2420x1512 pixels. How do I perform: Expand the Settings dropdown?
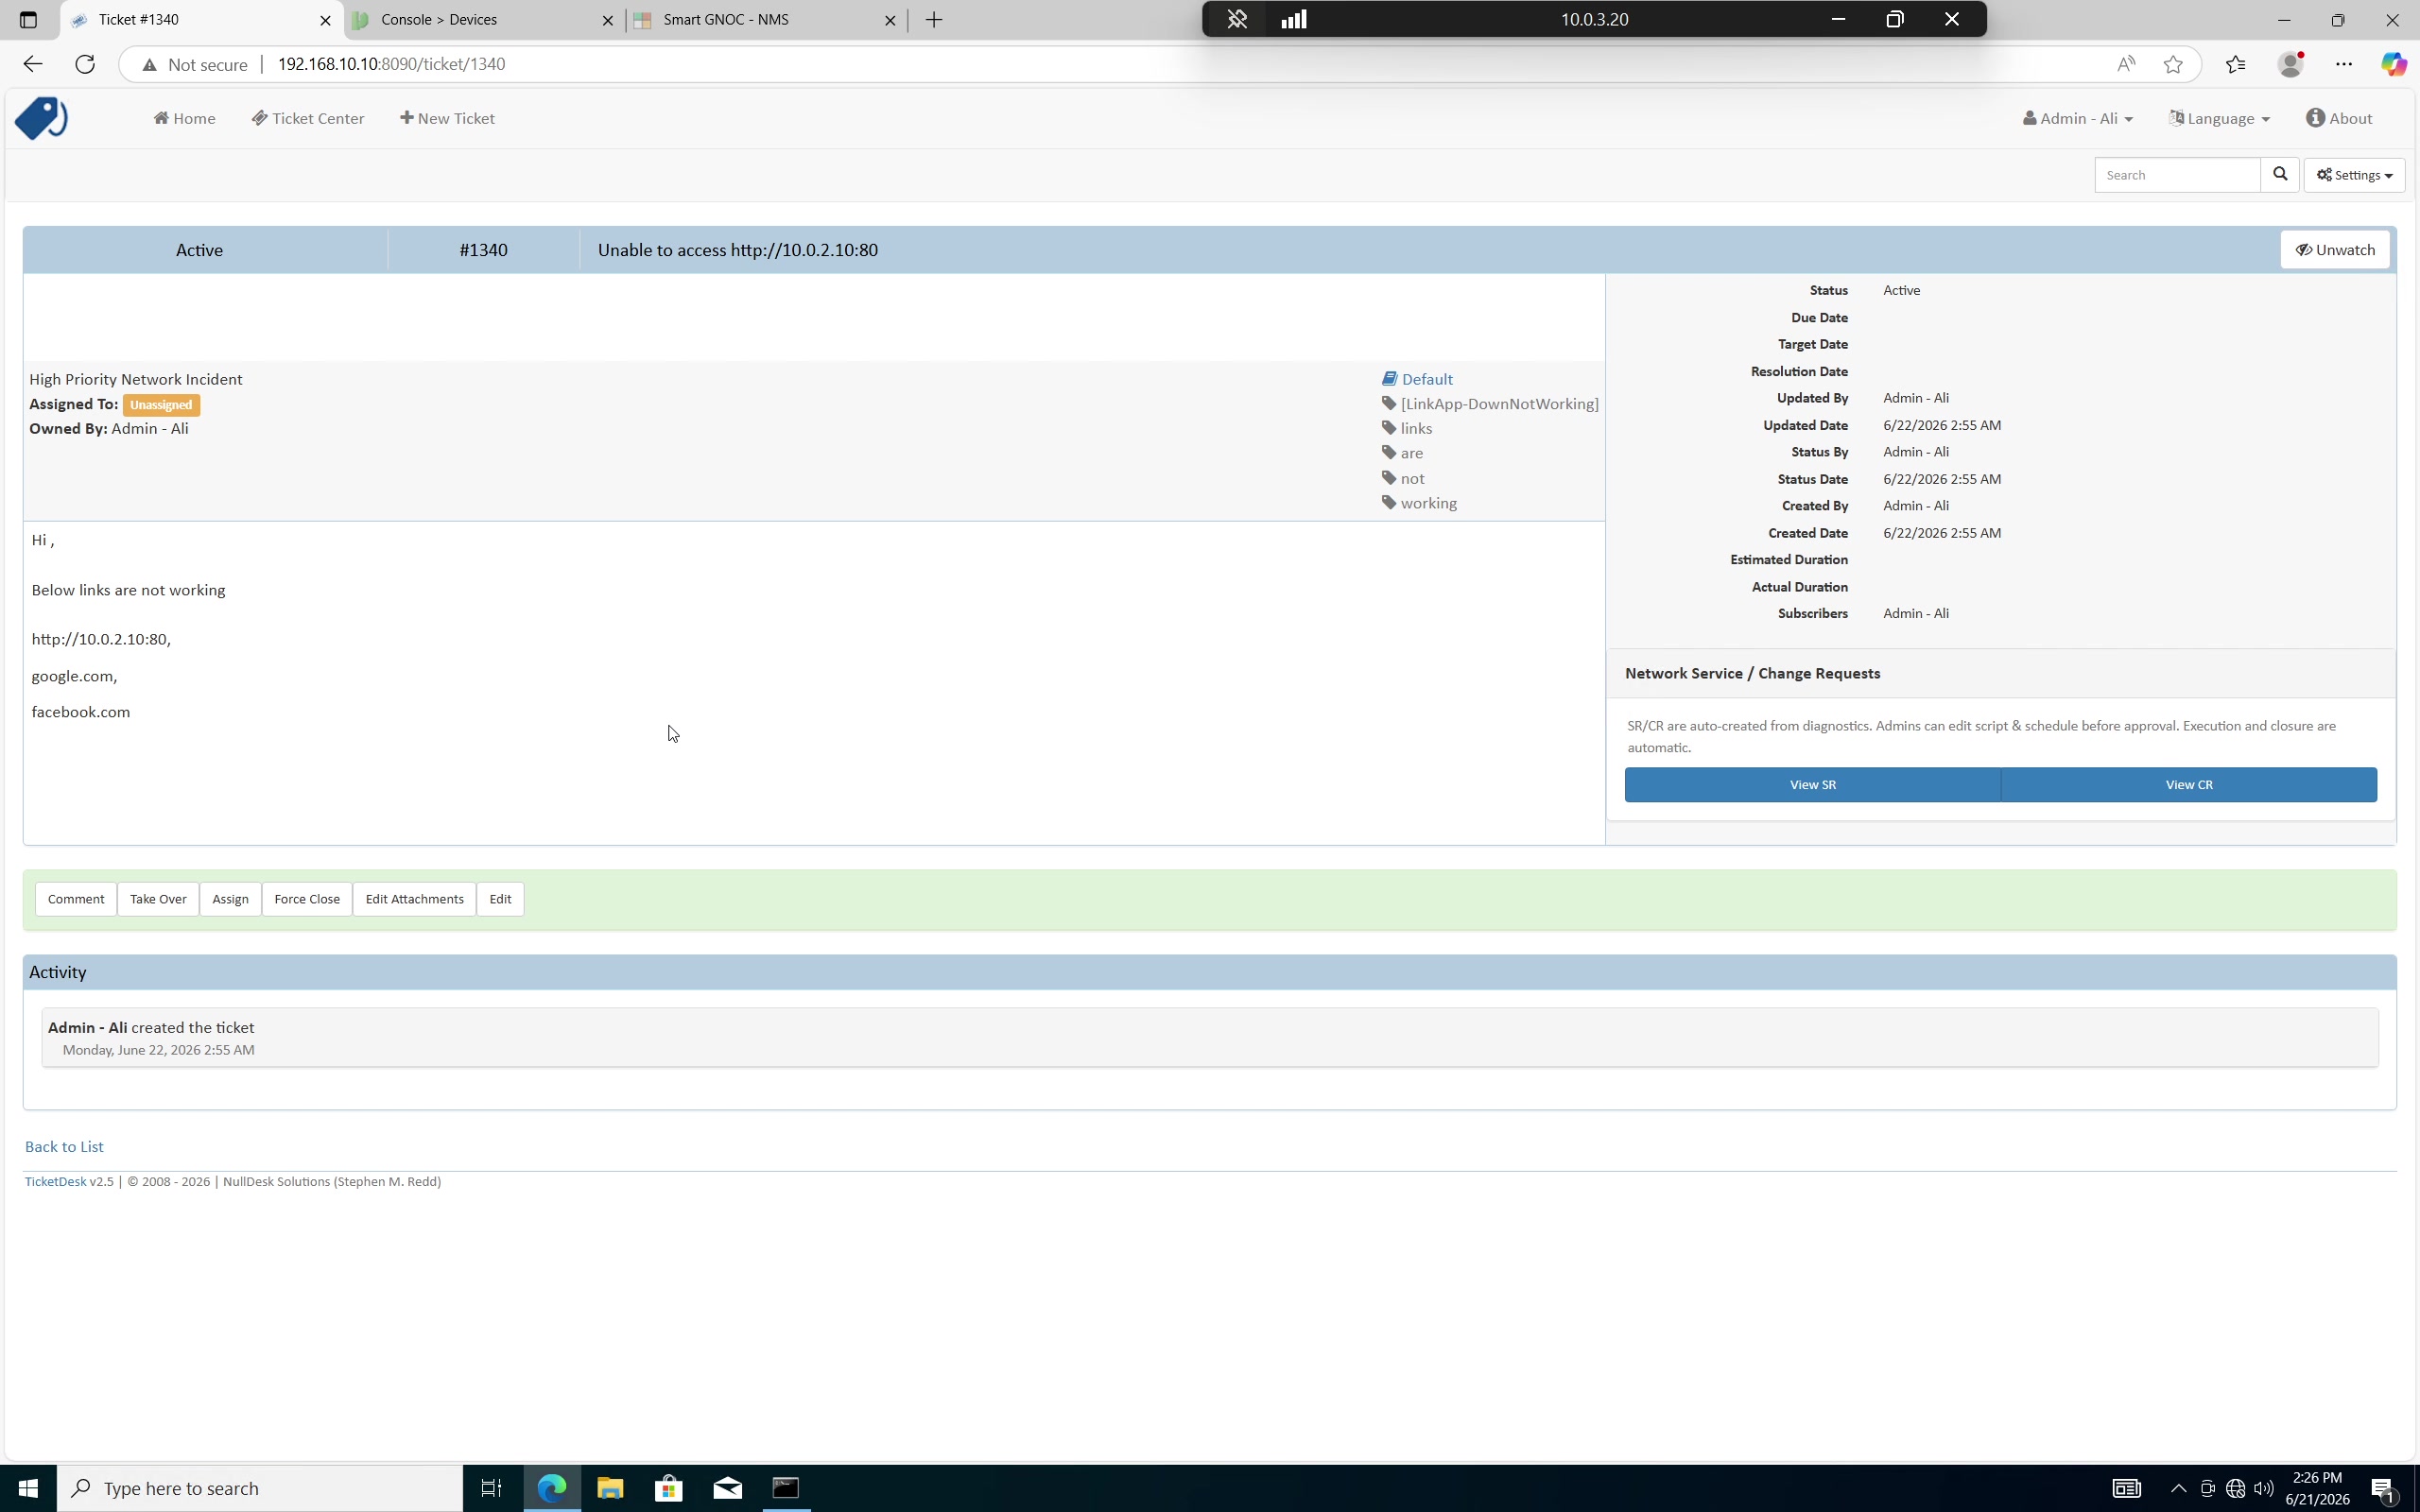point(2354,175)
